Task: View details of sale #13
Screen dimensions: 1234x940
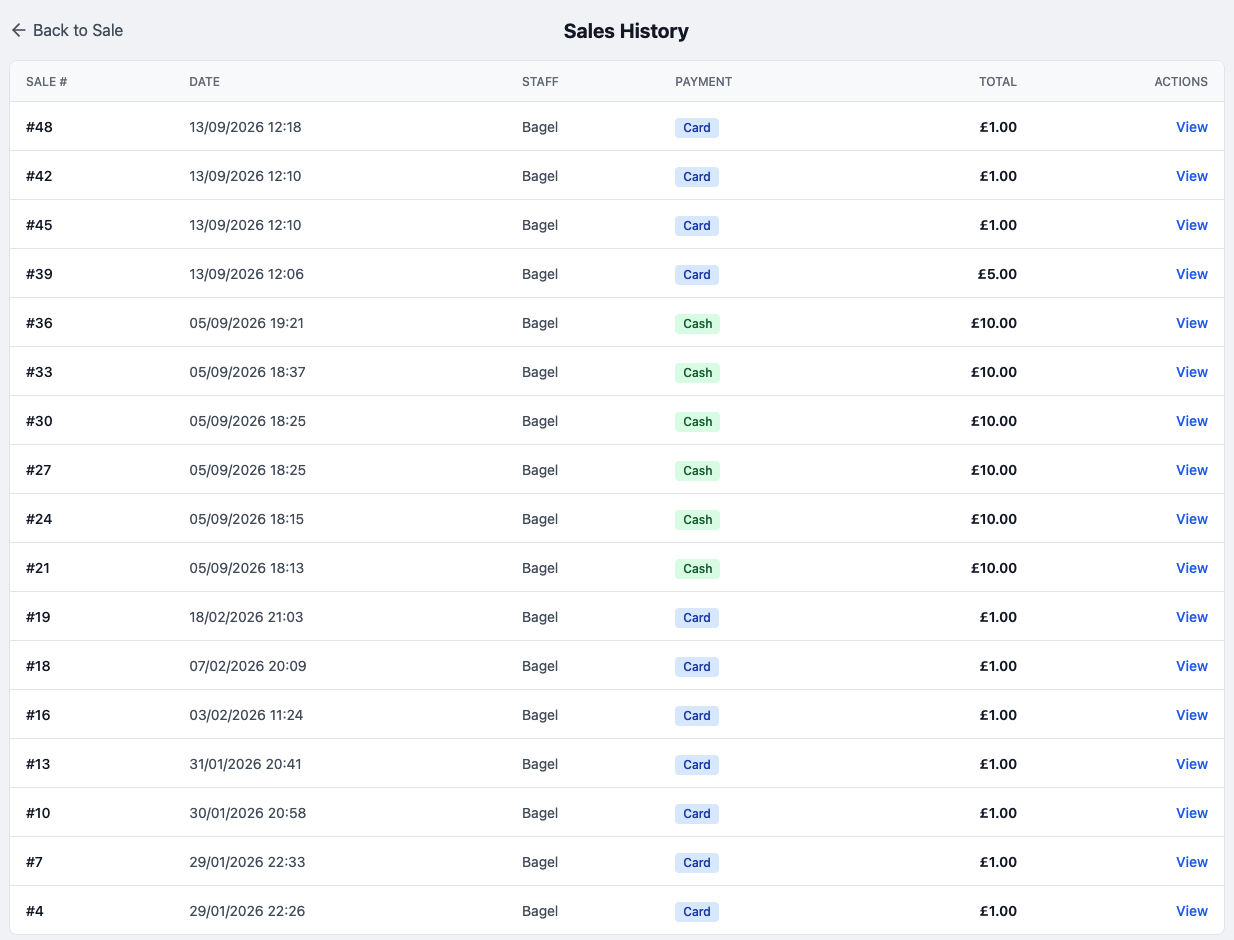Action: pos(1191,764)
